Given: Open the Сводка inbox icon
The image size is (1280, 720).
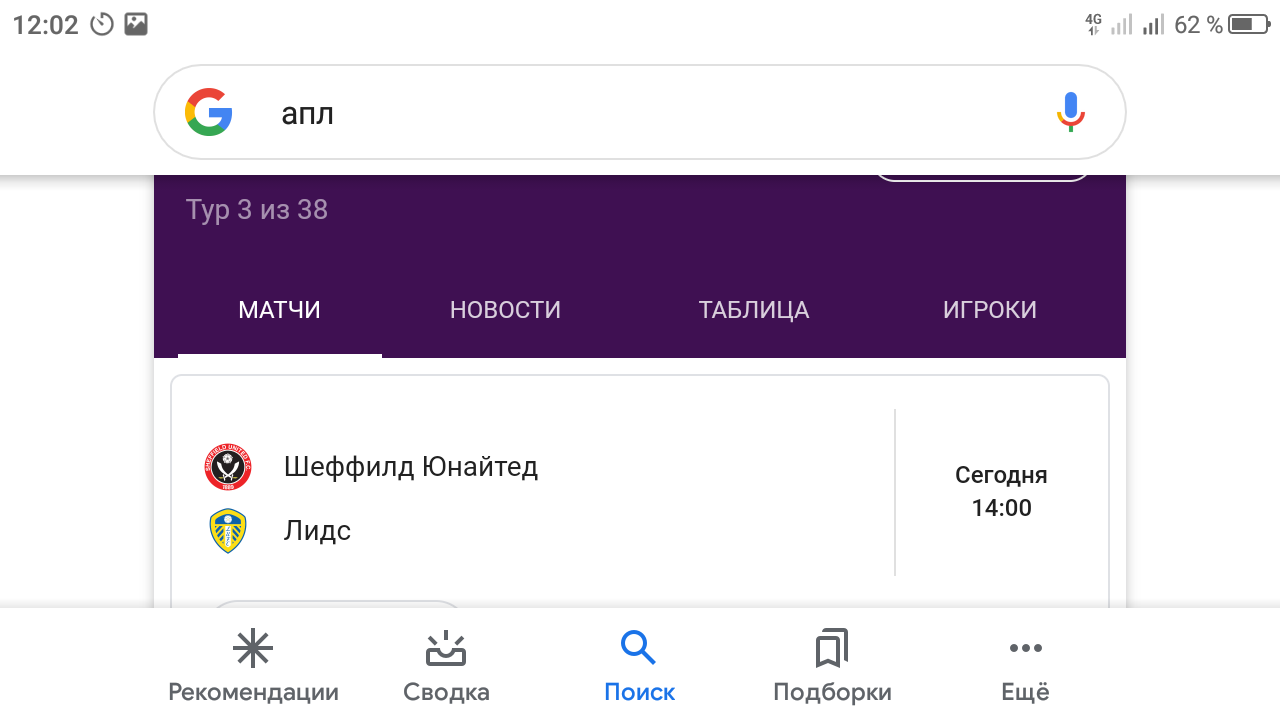Looking at the screenshot, I should [x=446, y=649].
